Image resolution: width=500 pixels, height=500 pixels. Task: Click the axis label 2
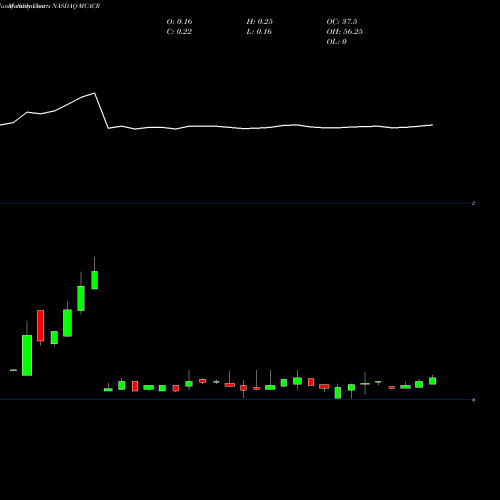pos(473,203)
